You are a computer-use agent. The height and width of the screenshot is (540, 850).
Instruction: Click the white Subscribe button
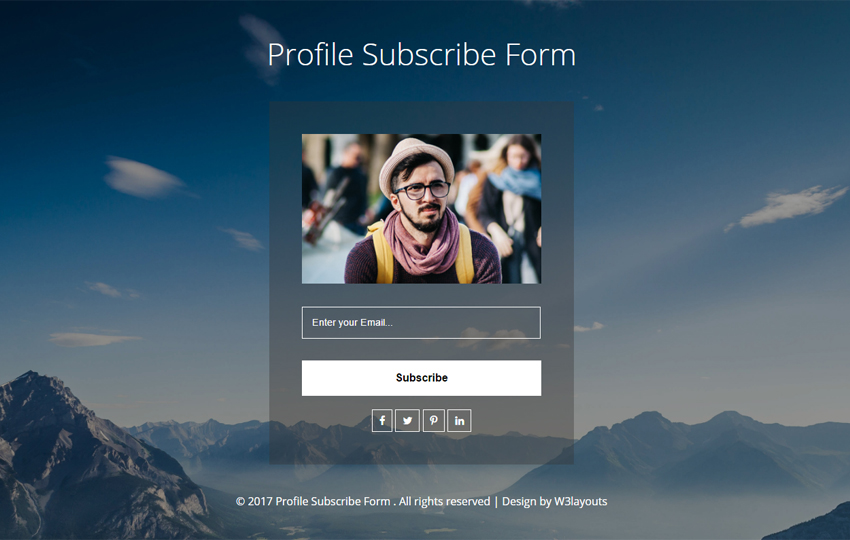(421, 378)
